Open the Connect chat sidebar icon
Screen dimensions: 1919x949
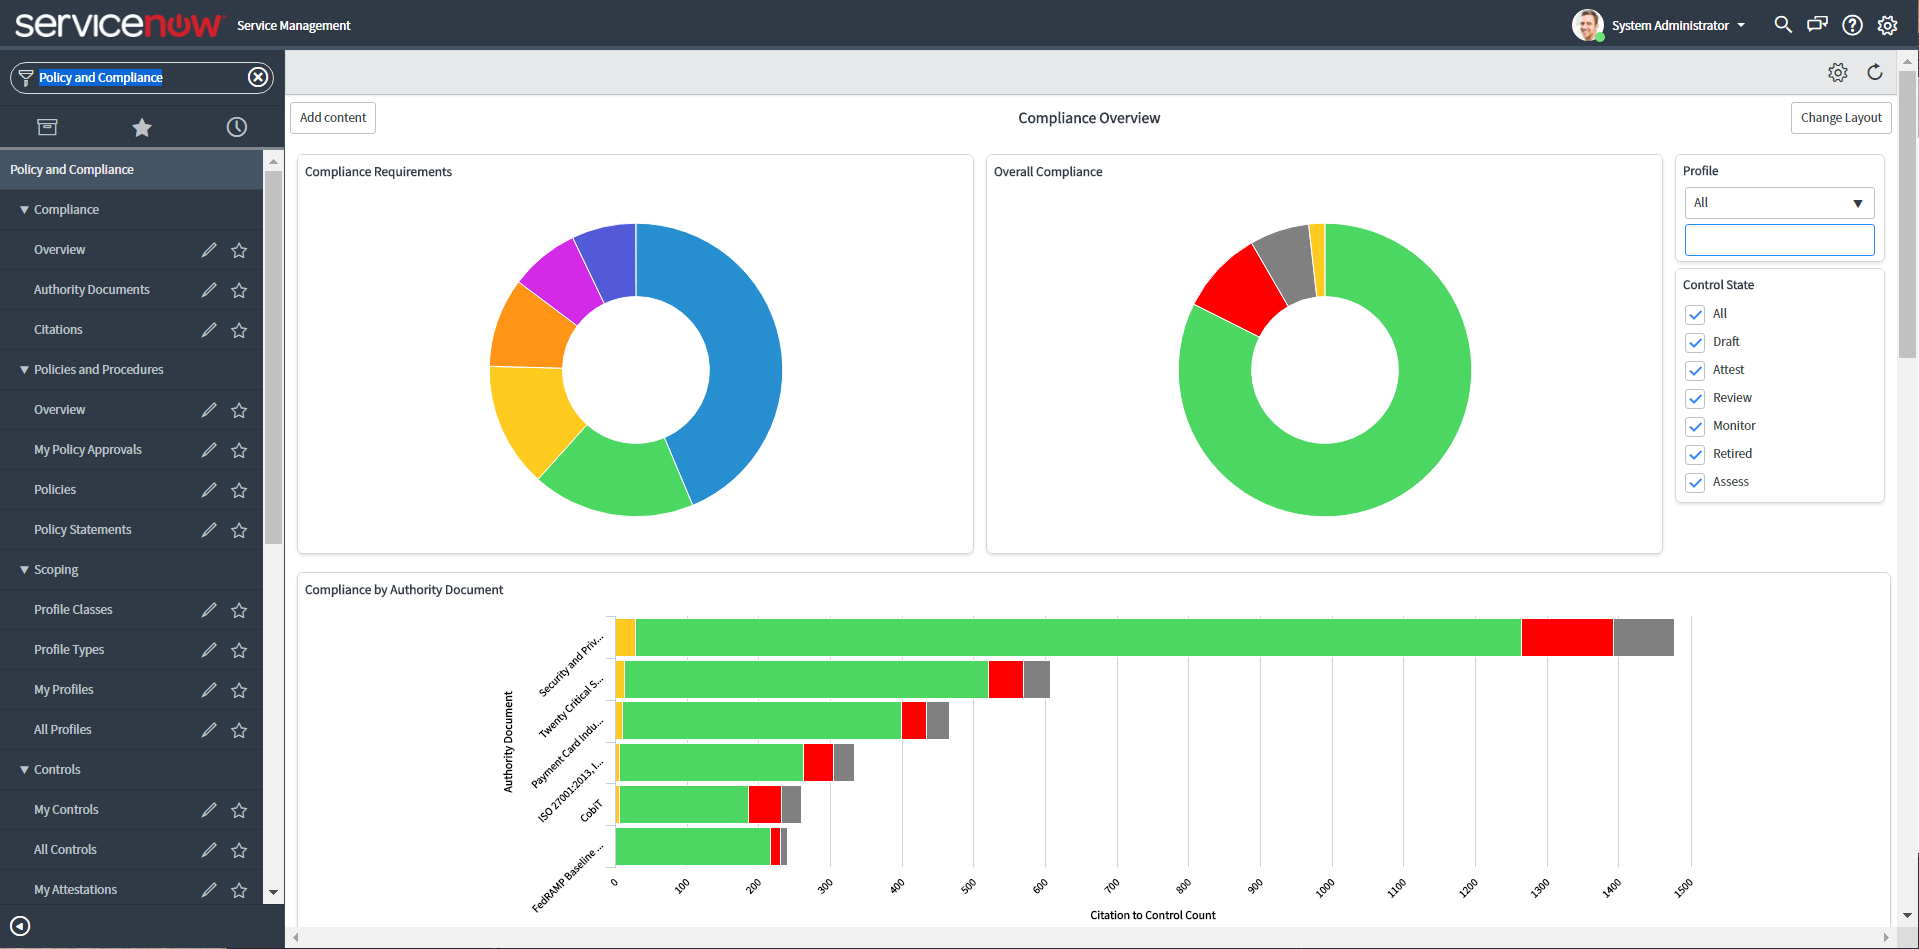click(x=1817, y=25)
